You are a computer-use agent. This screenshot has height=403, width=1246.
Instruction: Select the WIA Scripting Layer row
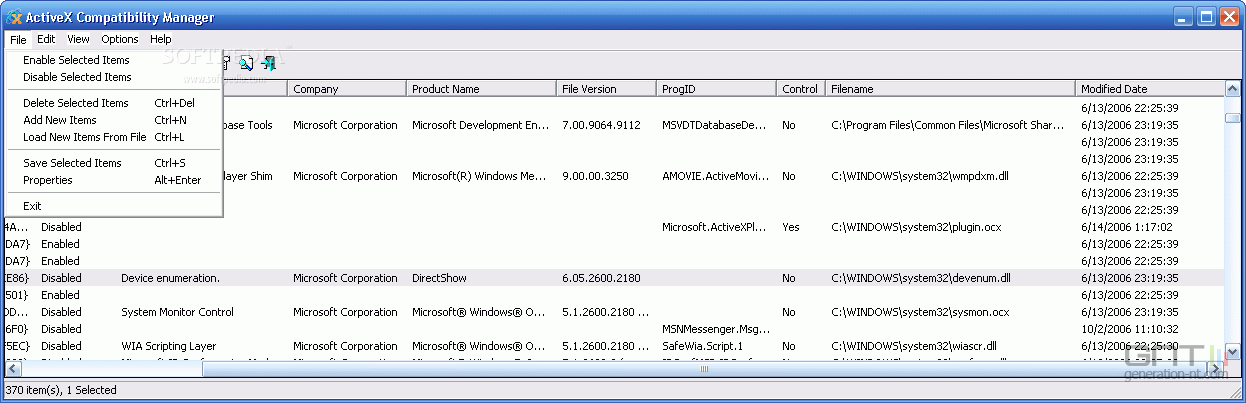pos(614,346)
